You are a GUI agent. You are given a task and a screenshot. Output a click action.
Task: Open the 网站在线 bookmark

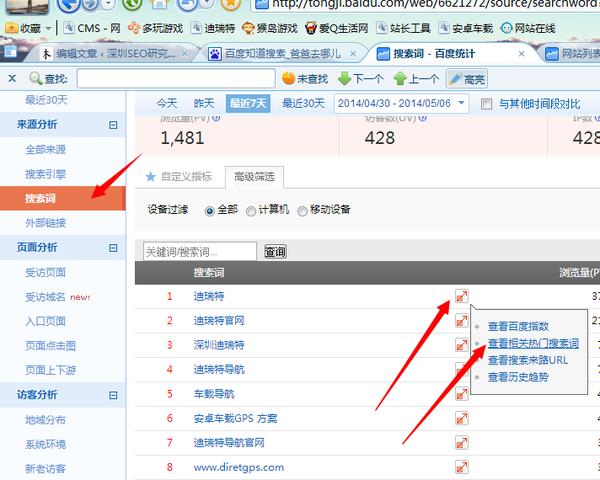tap(528, 28)
